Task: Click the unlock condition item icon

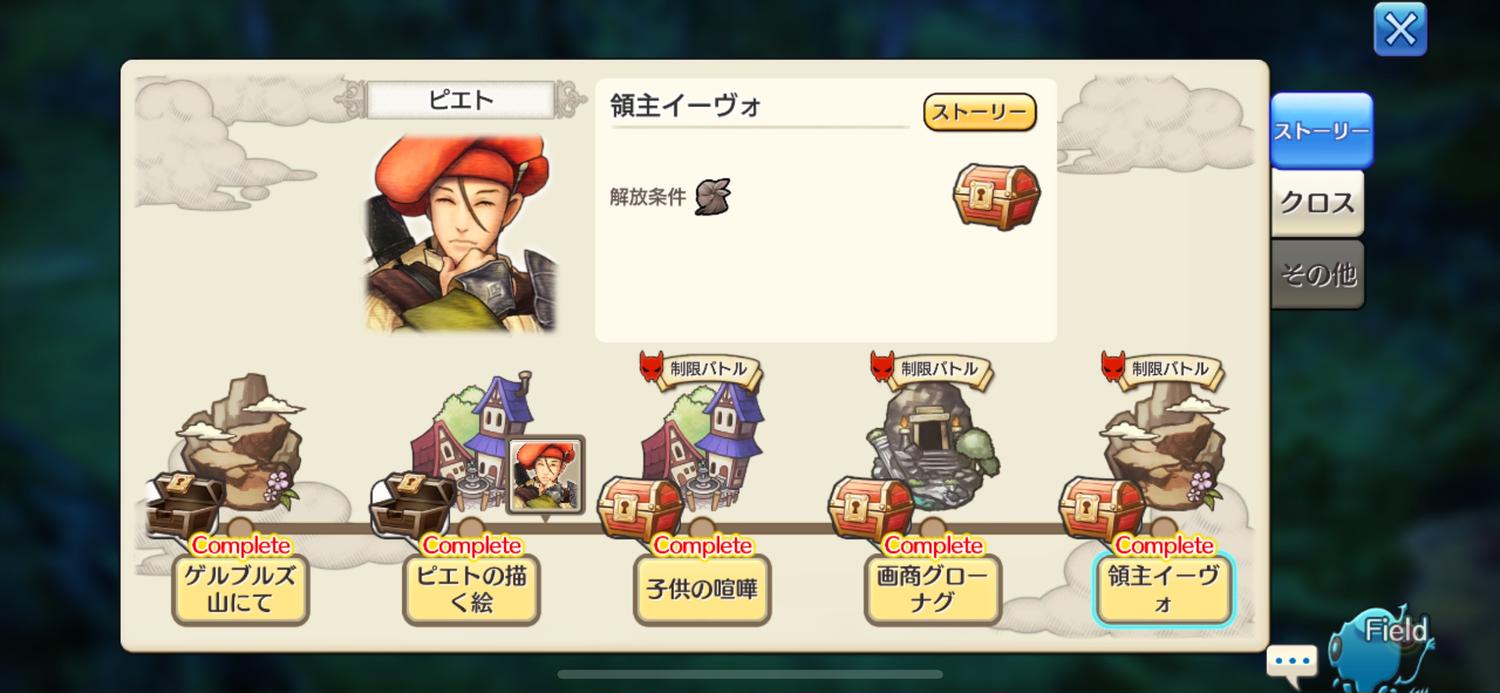Action: [x=713, y=196]
